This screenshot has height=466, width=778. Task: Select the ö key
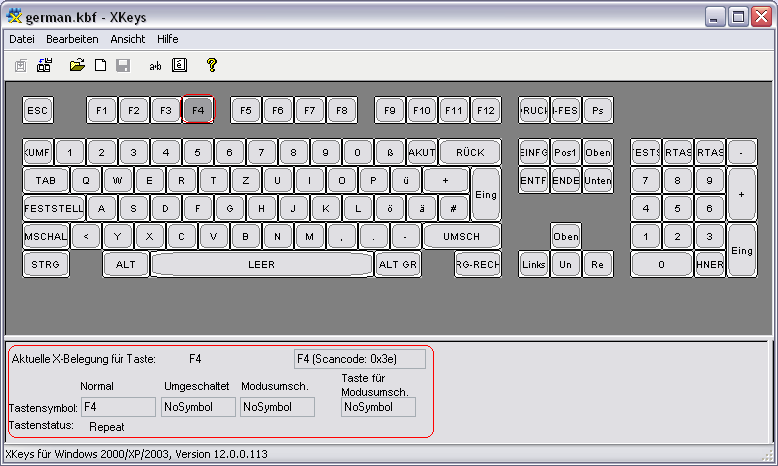click(390, 208)
